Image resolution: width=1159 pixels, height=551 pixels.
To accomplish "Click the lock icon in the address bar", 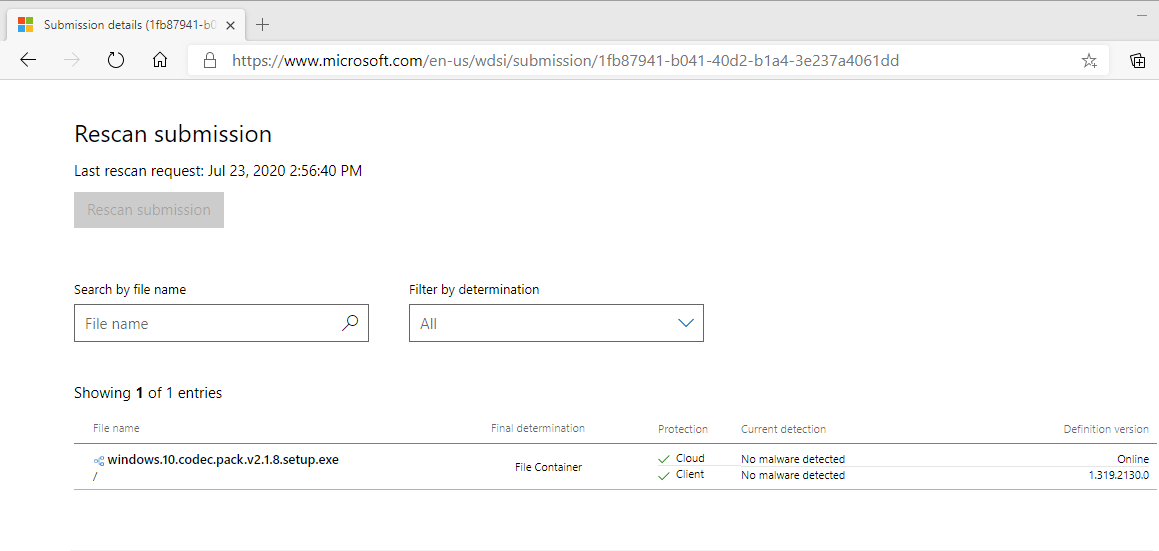I will pos(210,61).
